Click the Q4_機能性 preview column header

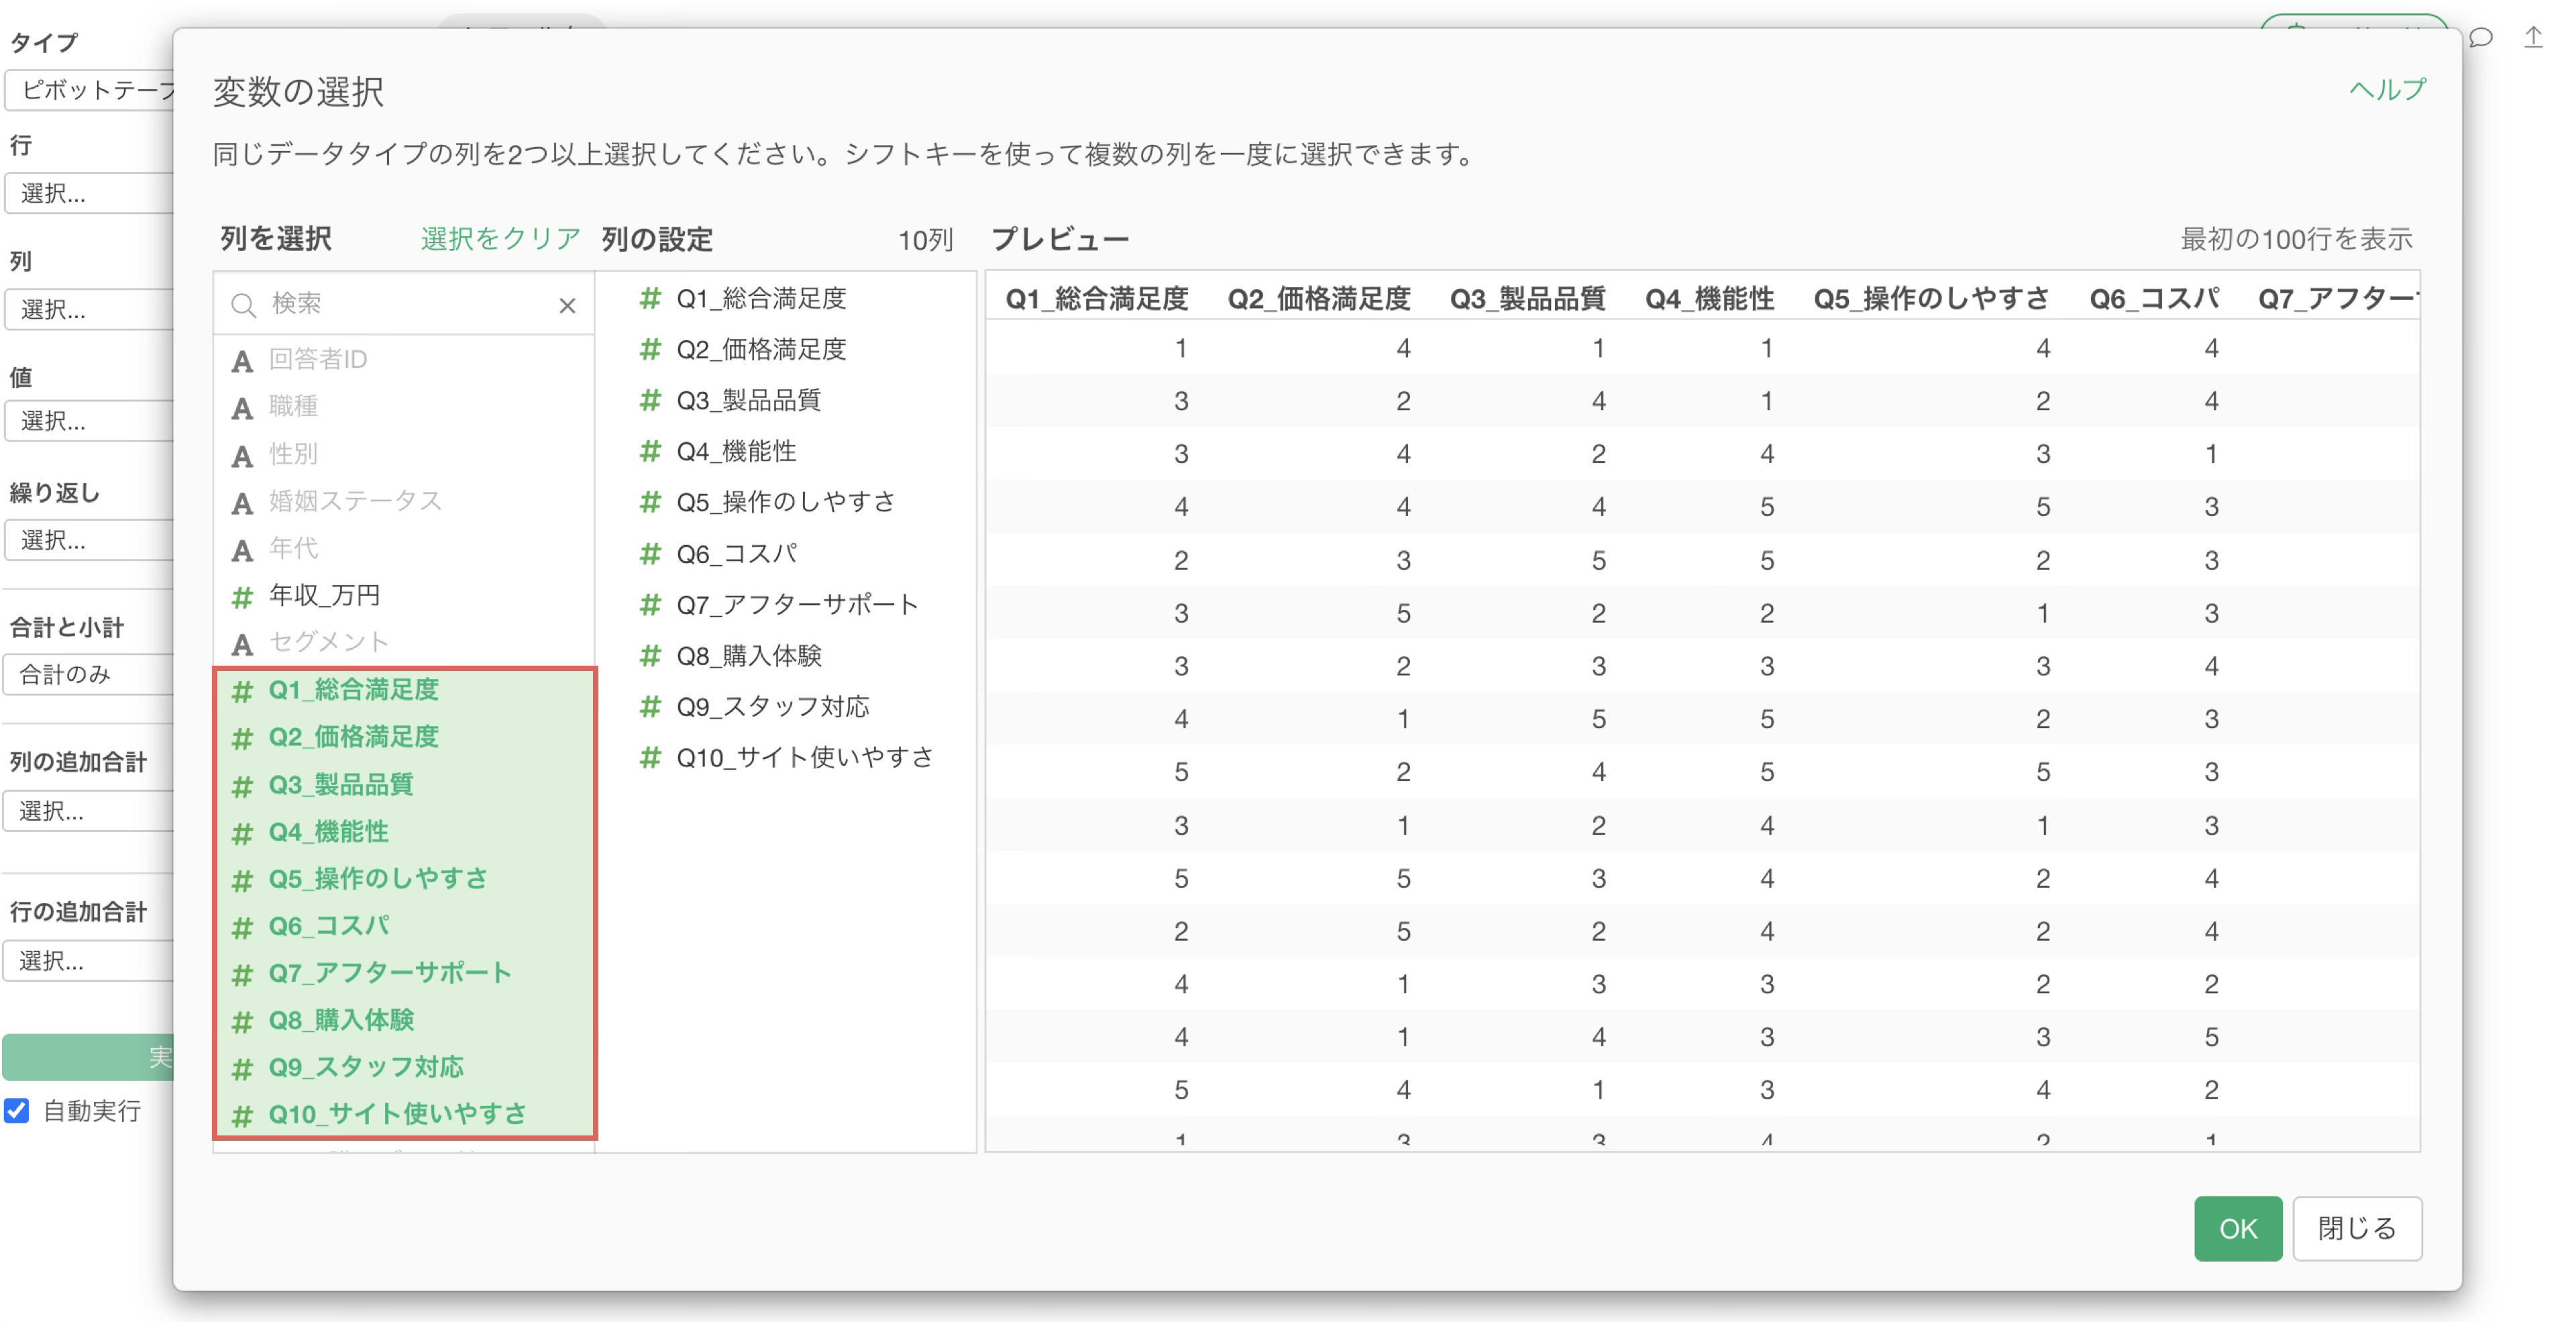(1710, 298)
